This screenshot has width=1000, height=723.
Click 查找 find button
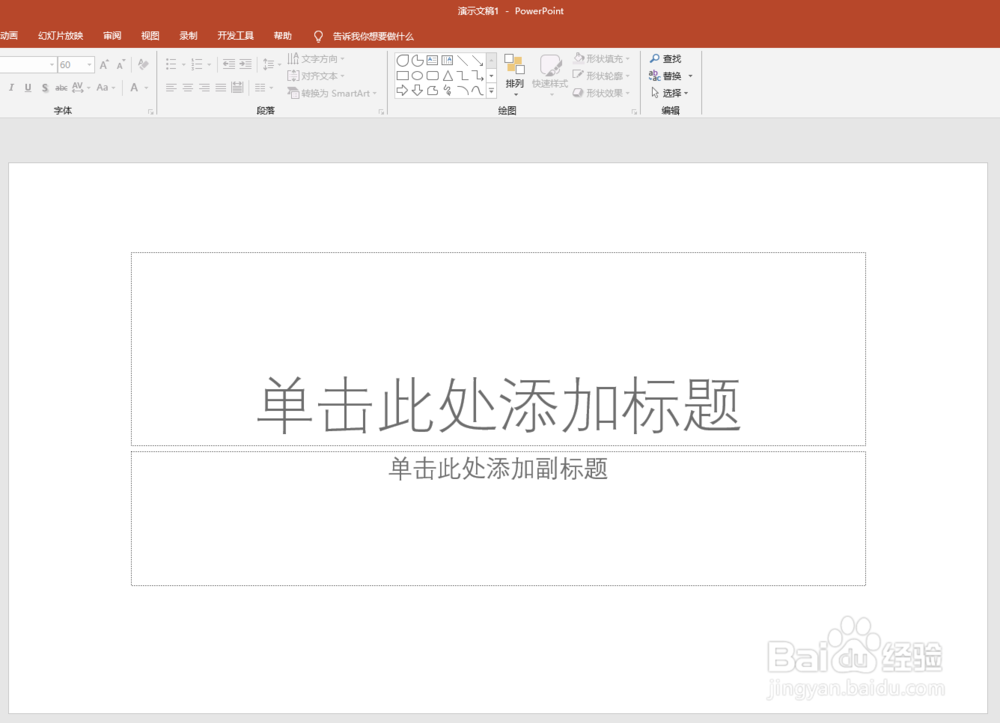(x=665, y=59)
